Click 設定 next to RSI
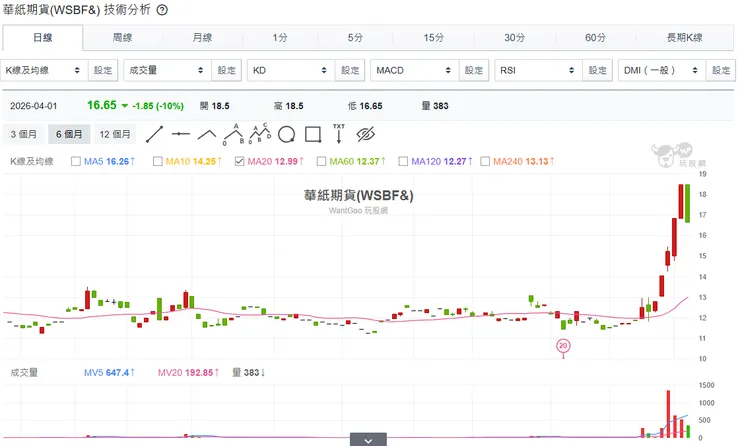The height and width of the screenshot is (446, 740). 597,70
